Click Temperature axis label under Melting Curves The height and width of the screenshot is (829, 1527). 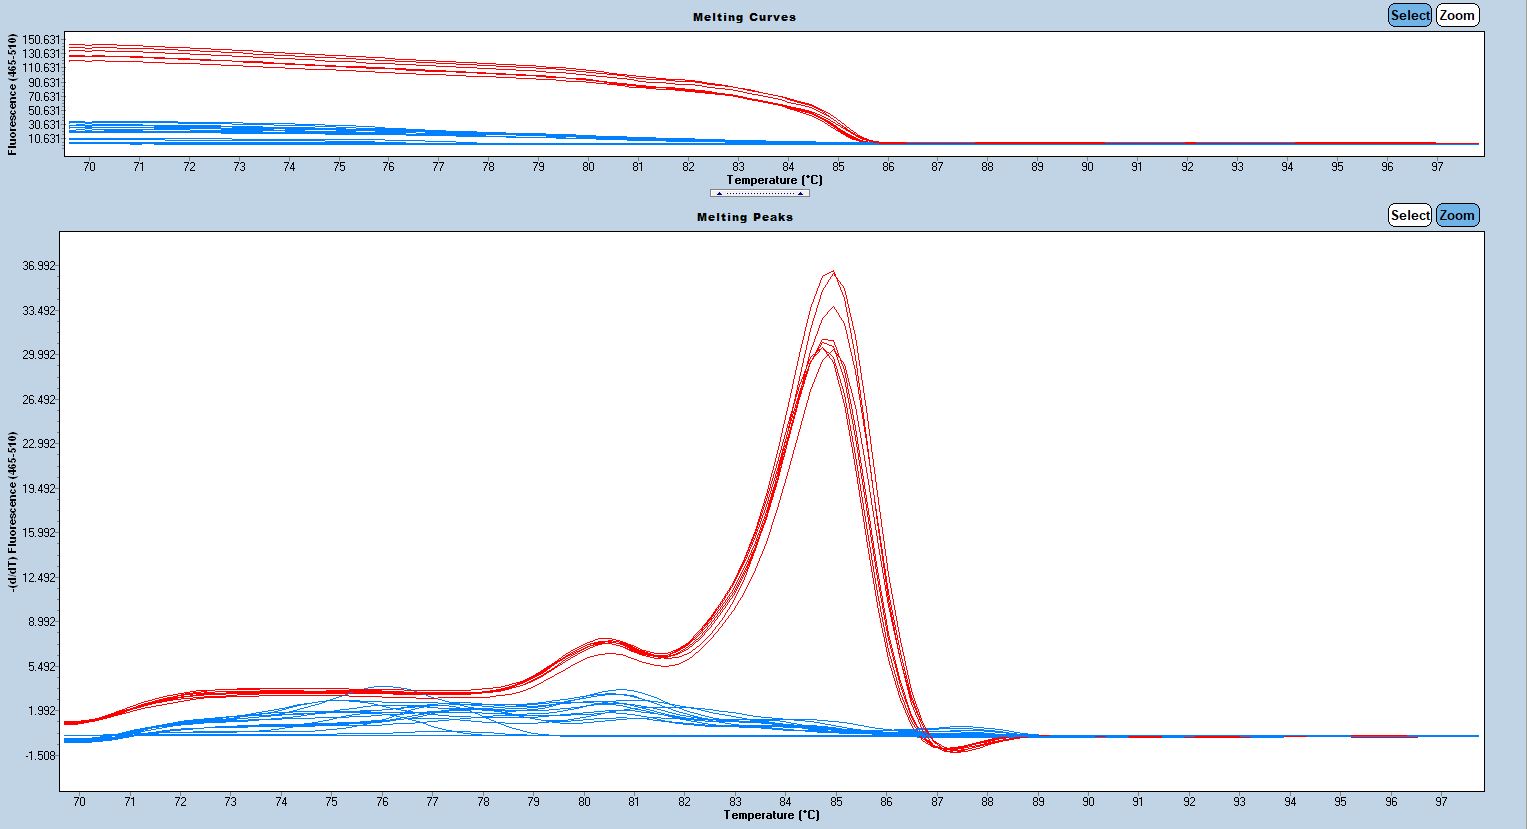click(x=775, y=180)
